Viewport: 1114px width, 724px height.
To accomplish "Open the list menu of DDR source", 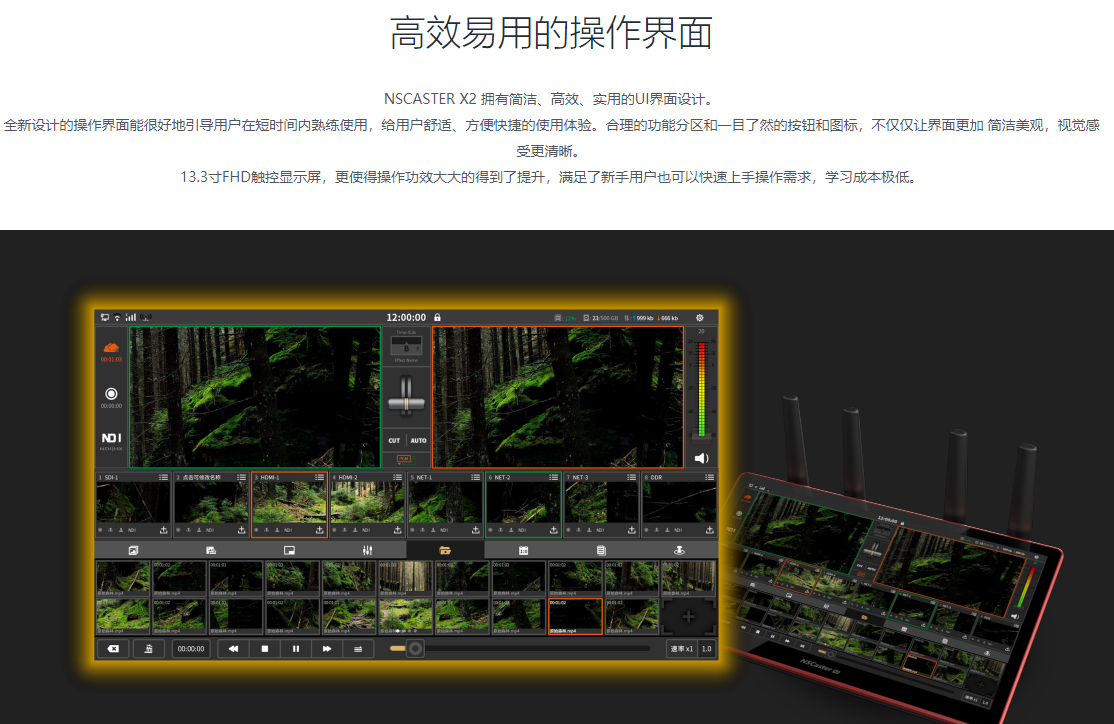I will 710,477.
